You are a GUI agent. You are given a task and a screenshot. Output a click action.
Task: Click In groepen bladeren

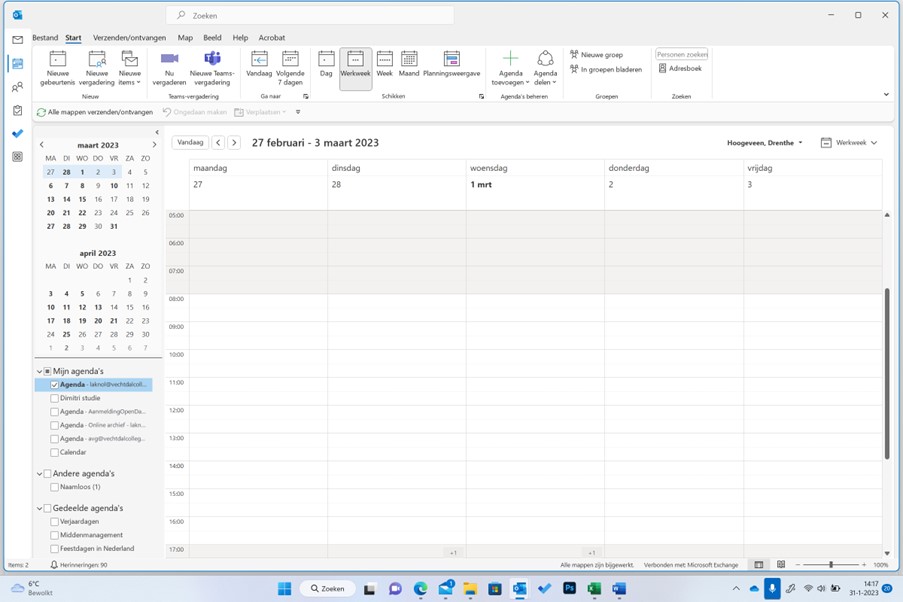coord(606,70)
